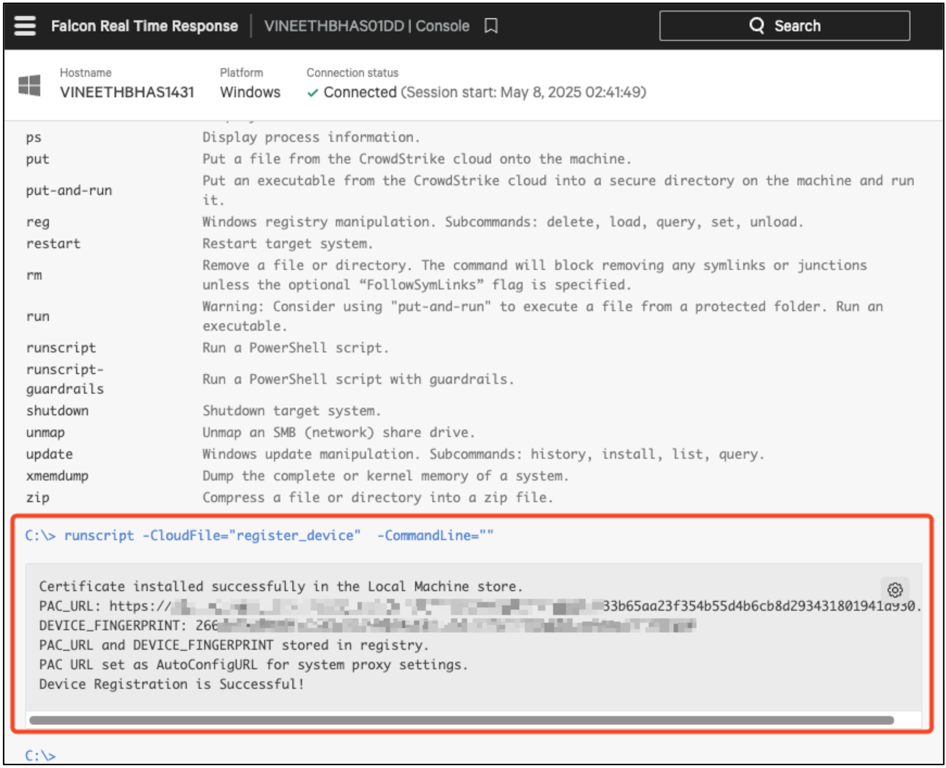Click the empty C:\> command prompt line

coord(40,755)
